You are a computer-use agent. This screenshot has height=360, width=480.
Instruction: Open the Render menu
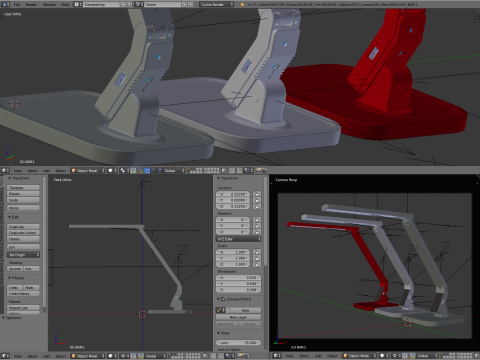(31, 4)
